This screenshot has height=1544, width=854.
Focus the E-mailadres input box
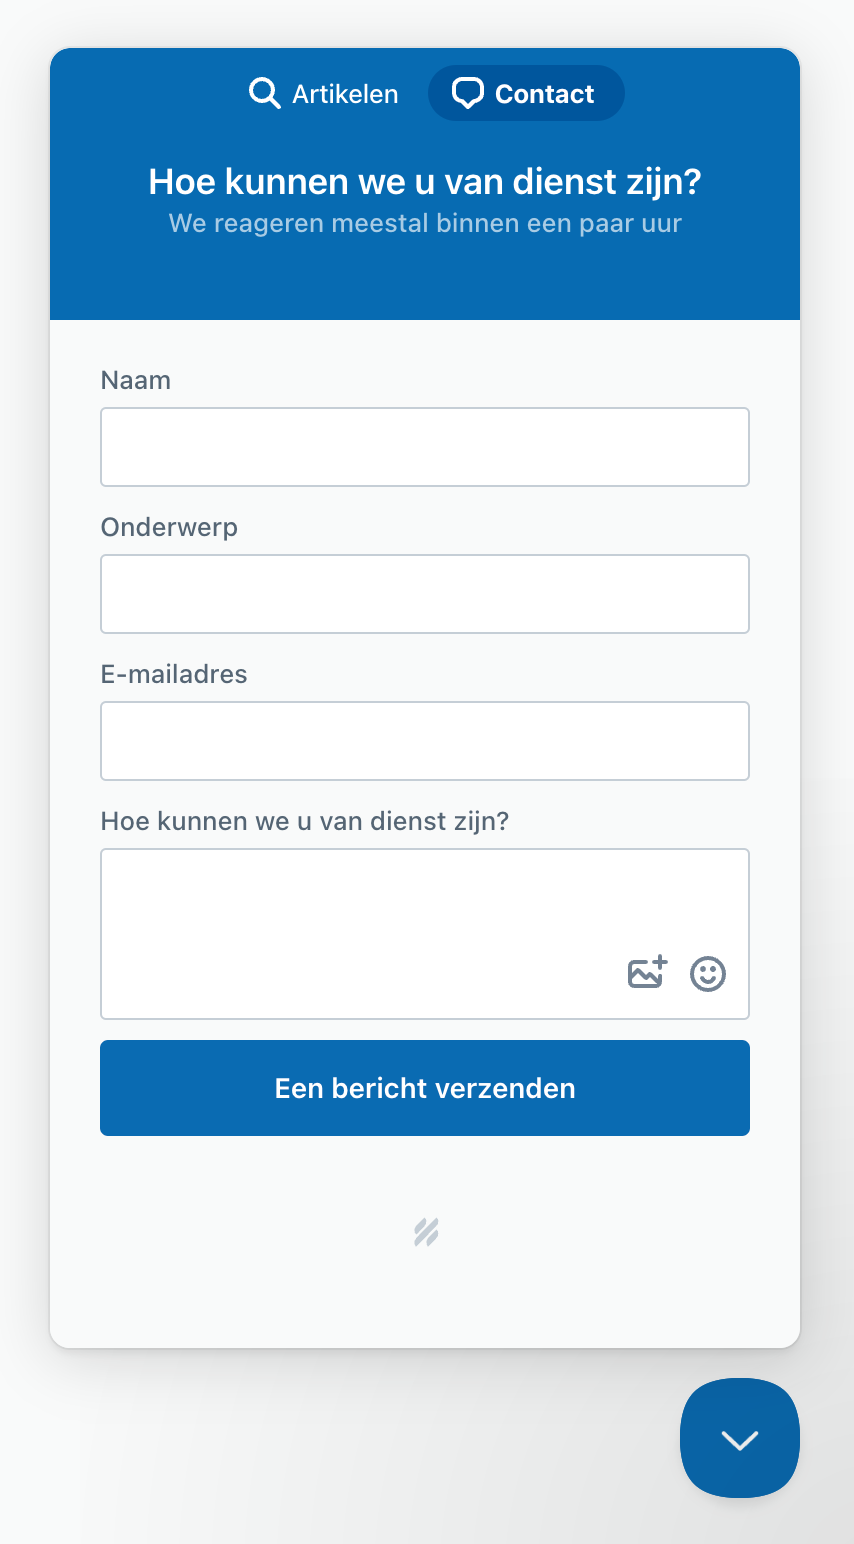pyautogui.click(x=425, y=741)
